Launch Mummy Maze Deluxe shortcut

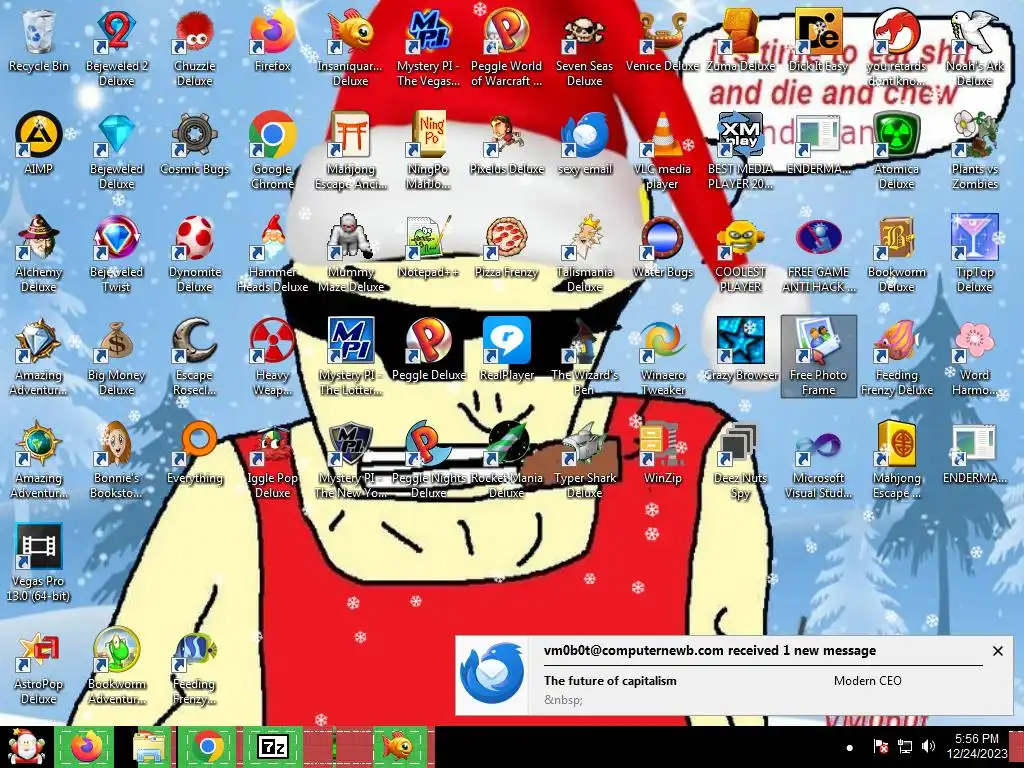[x=350, y=253]
